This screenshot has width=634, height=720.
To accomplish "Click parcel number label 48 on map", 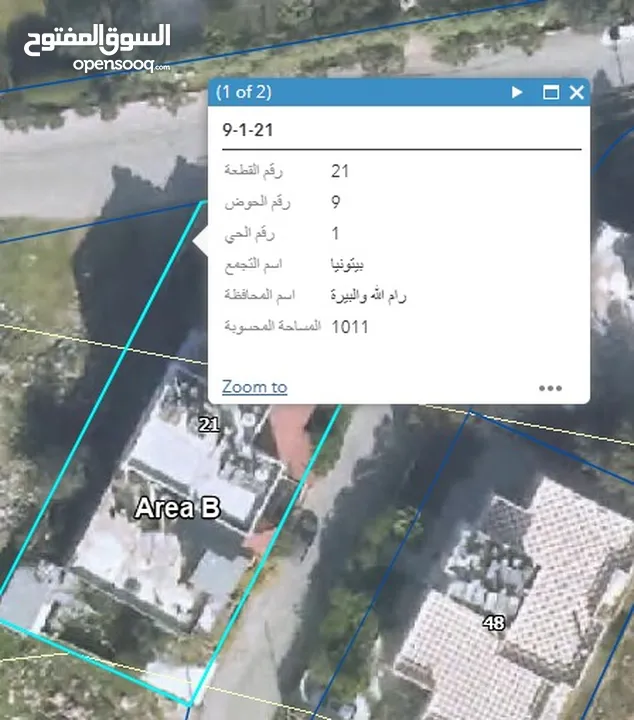I will (x=493, y=623).
